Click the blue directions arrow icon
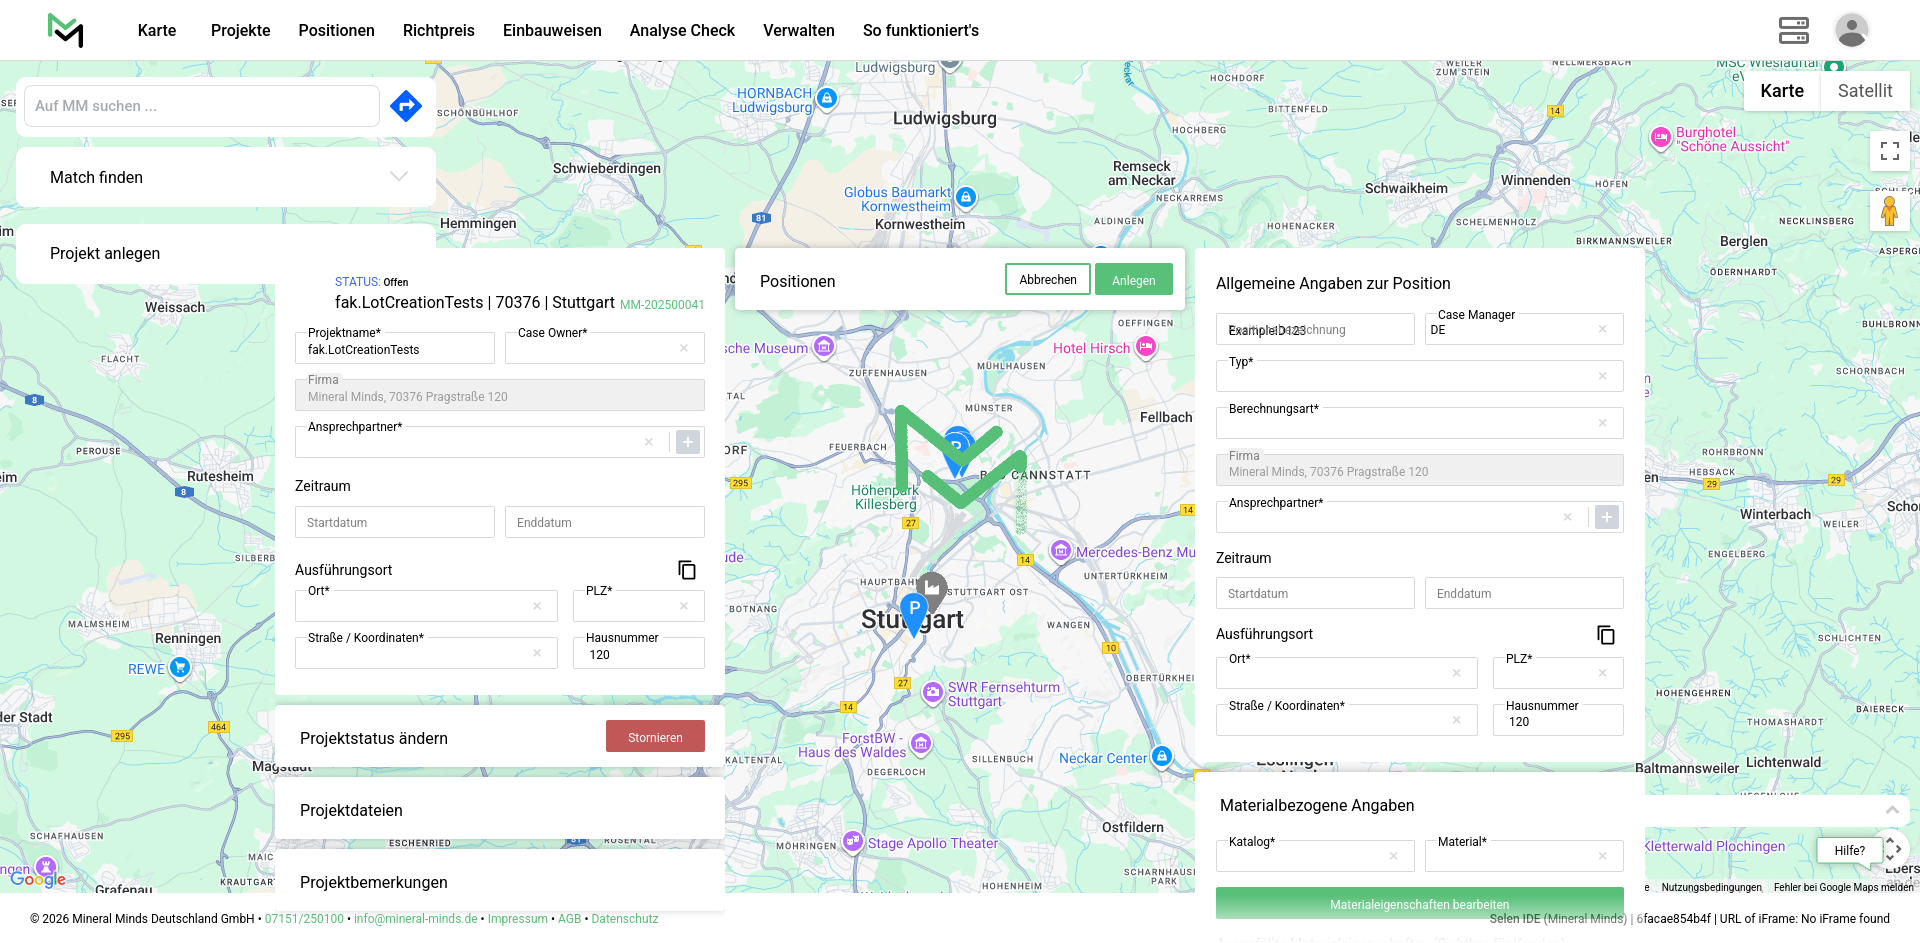The image size is (1920, 943). (406, 106)
